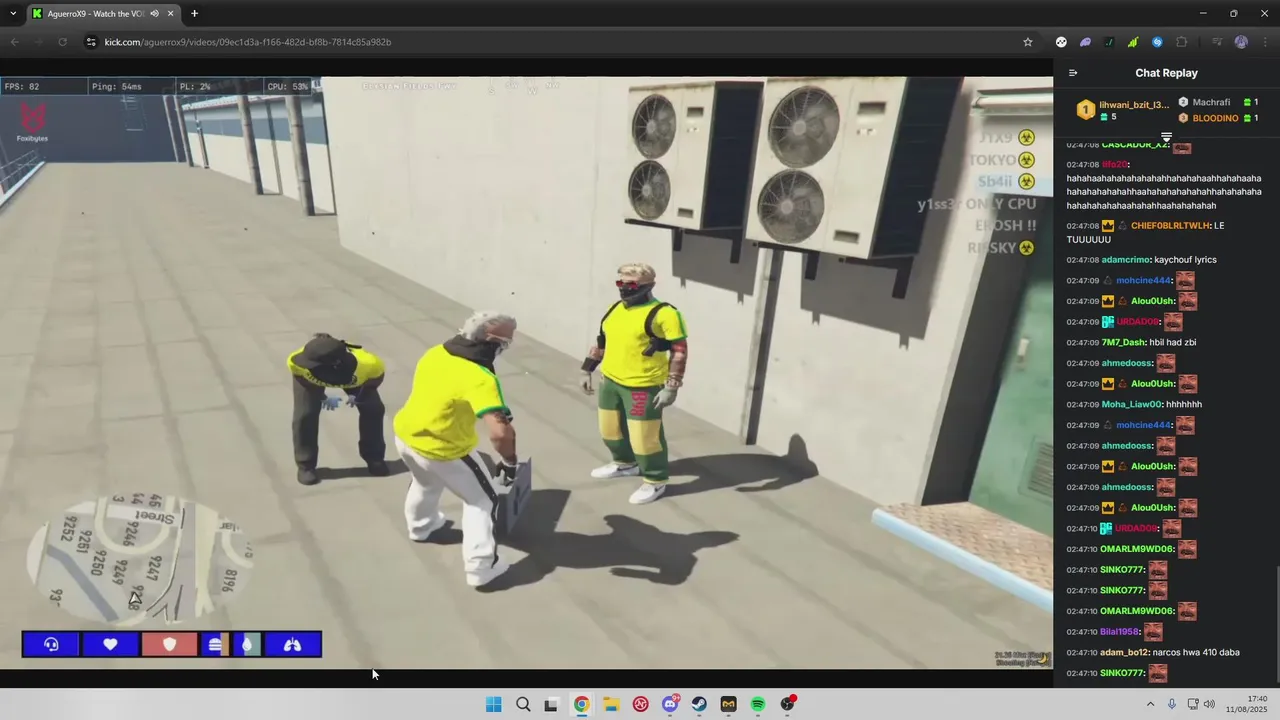Click the Chat Replay heading
The width and height of the screenshot is (1280, 720).
tap(1166, 73)
